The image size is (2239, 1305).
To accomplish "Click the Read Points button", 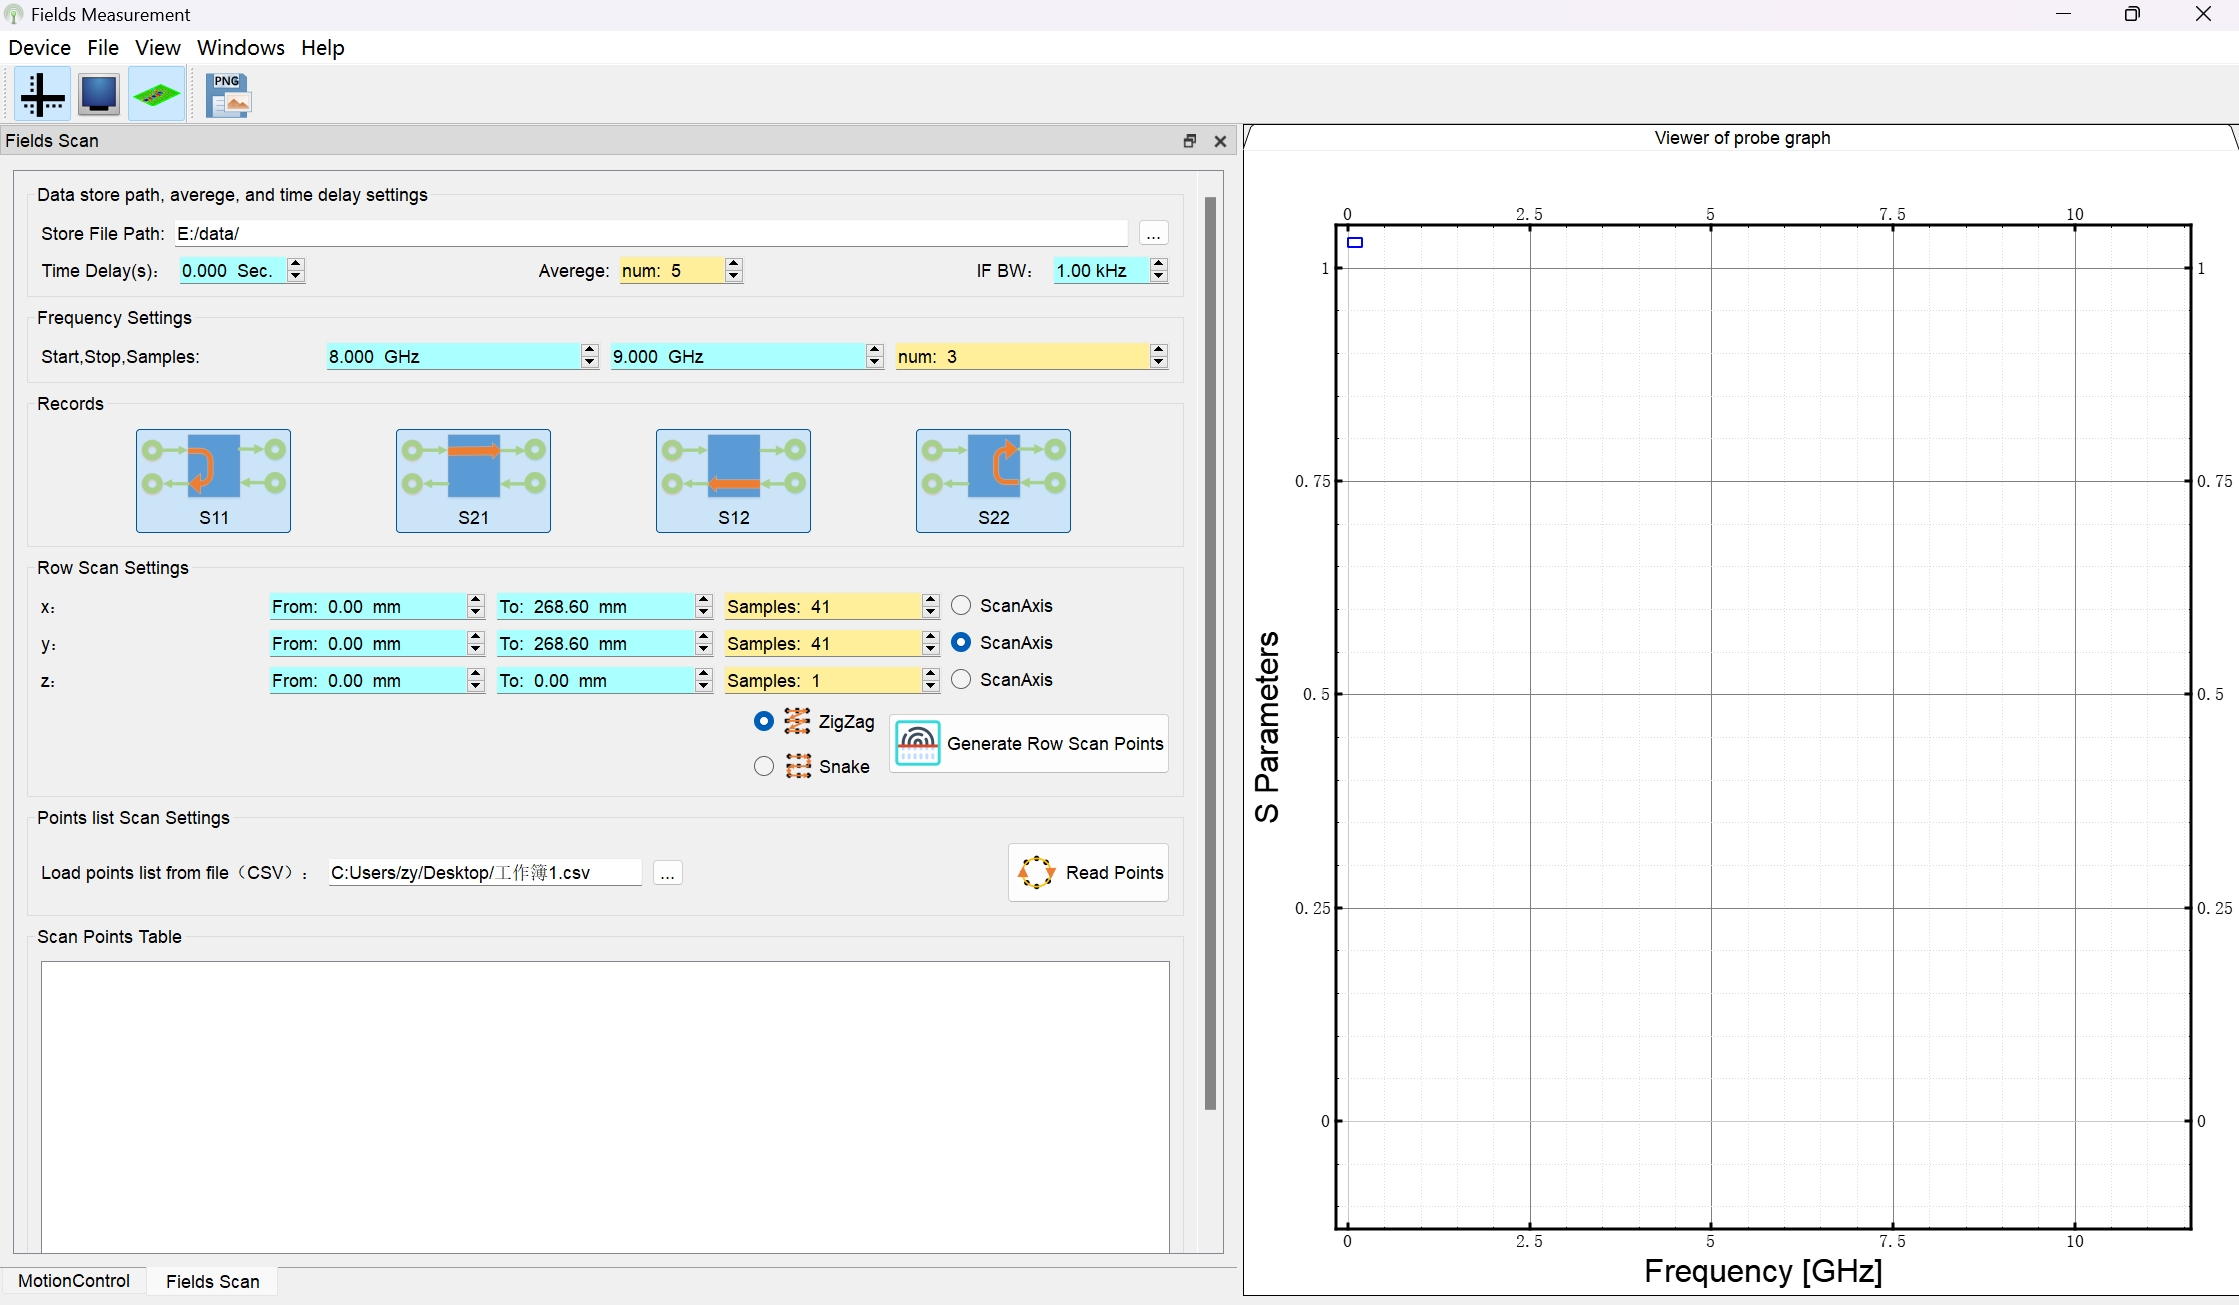I will (x=1089, y=872).
